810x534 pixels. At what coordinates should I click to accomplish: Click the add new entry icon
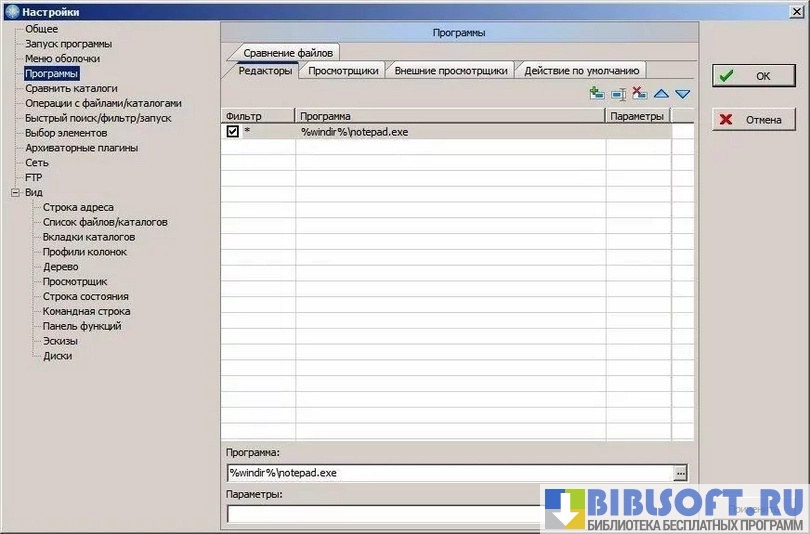[x=597, y=93]
